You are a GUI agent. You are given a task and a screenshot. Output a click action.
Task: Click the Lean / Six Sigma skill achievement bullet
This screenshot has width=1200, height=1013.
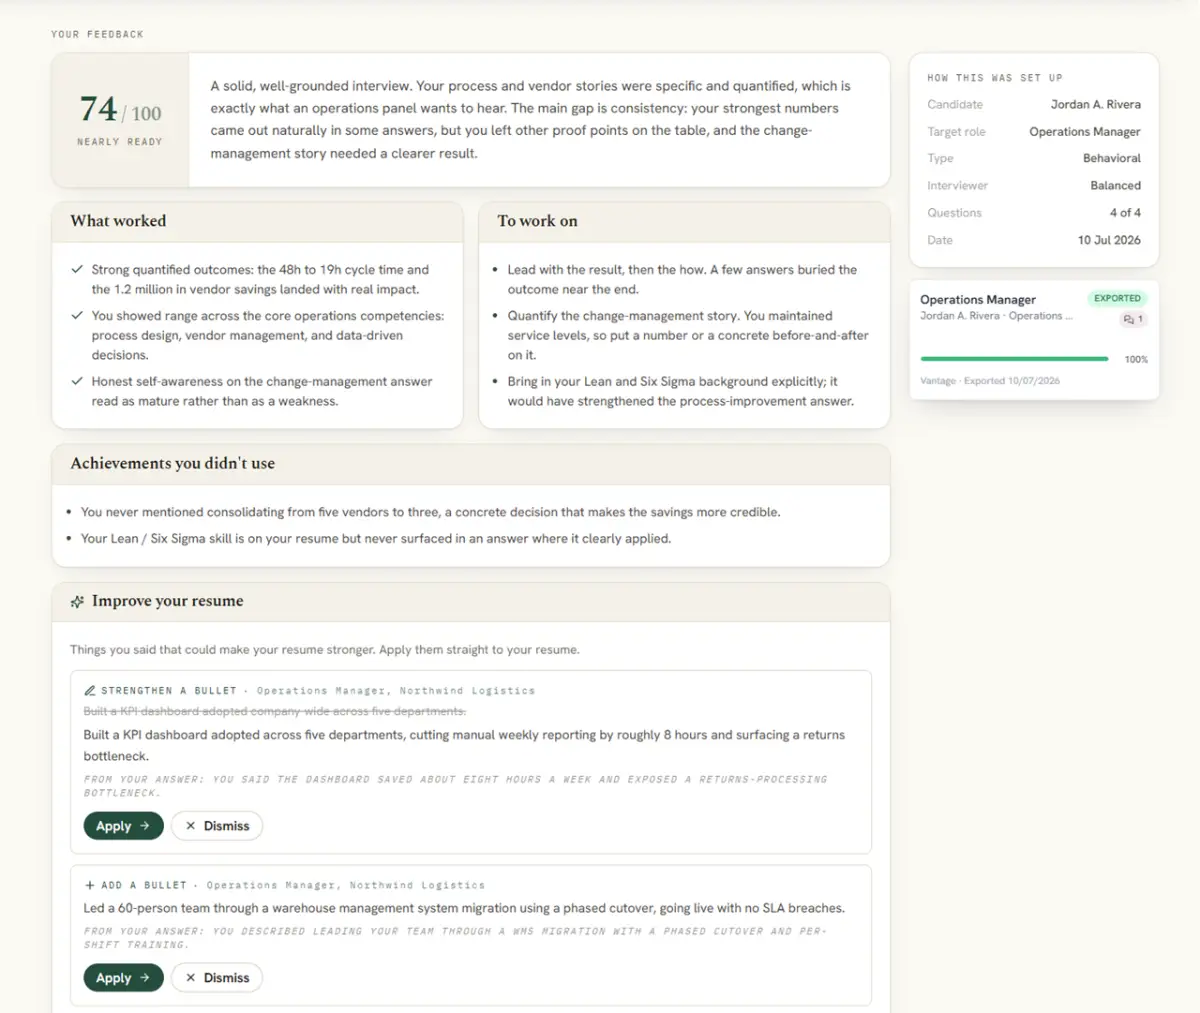(376, 538)
